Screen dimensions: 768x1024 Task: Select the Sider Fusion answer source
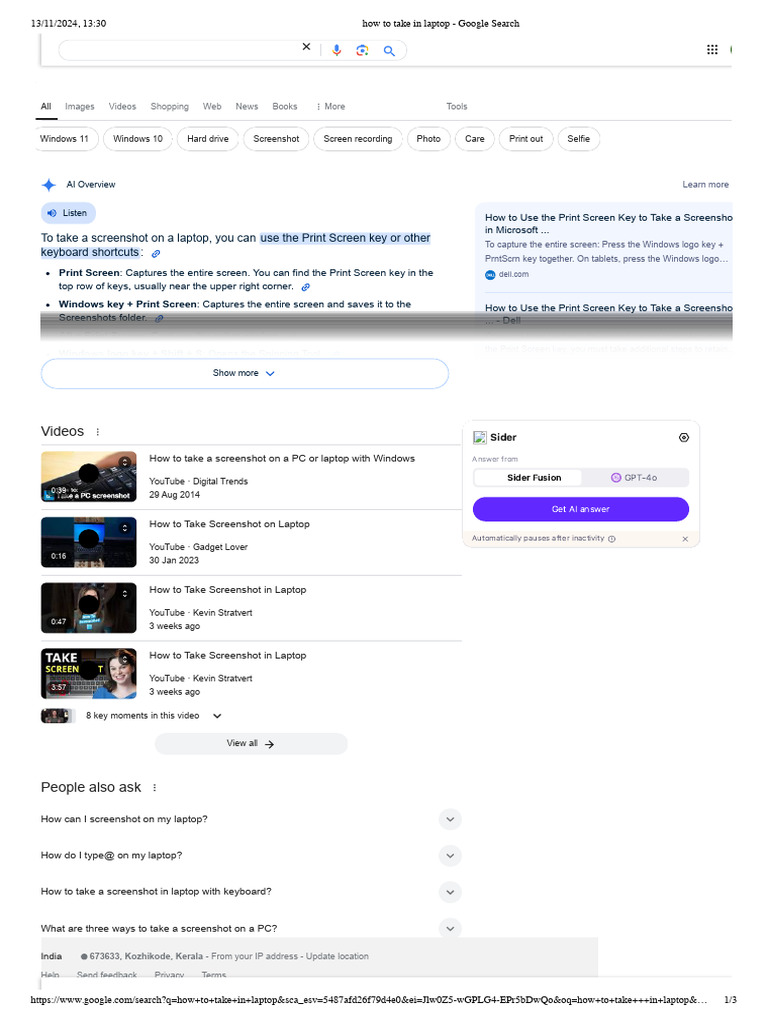534,478
